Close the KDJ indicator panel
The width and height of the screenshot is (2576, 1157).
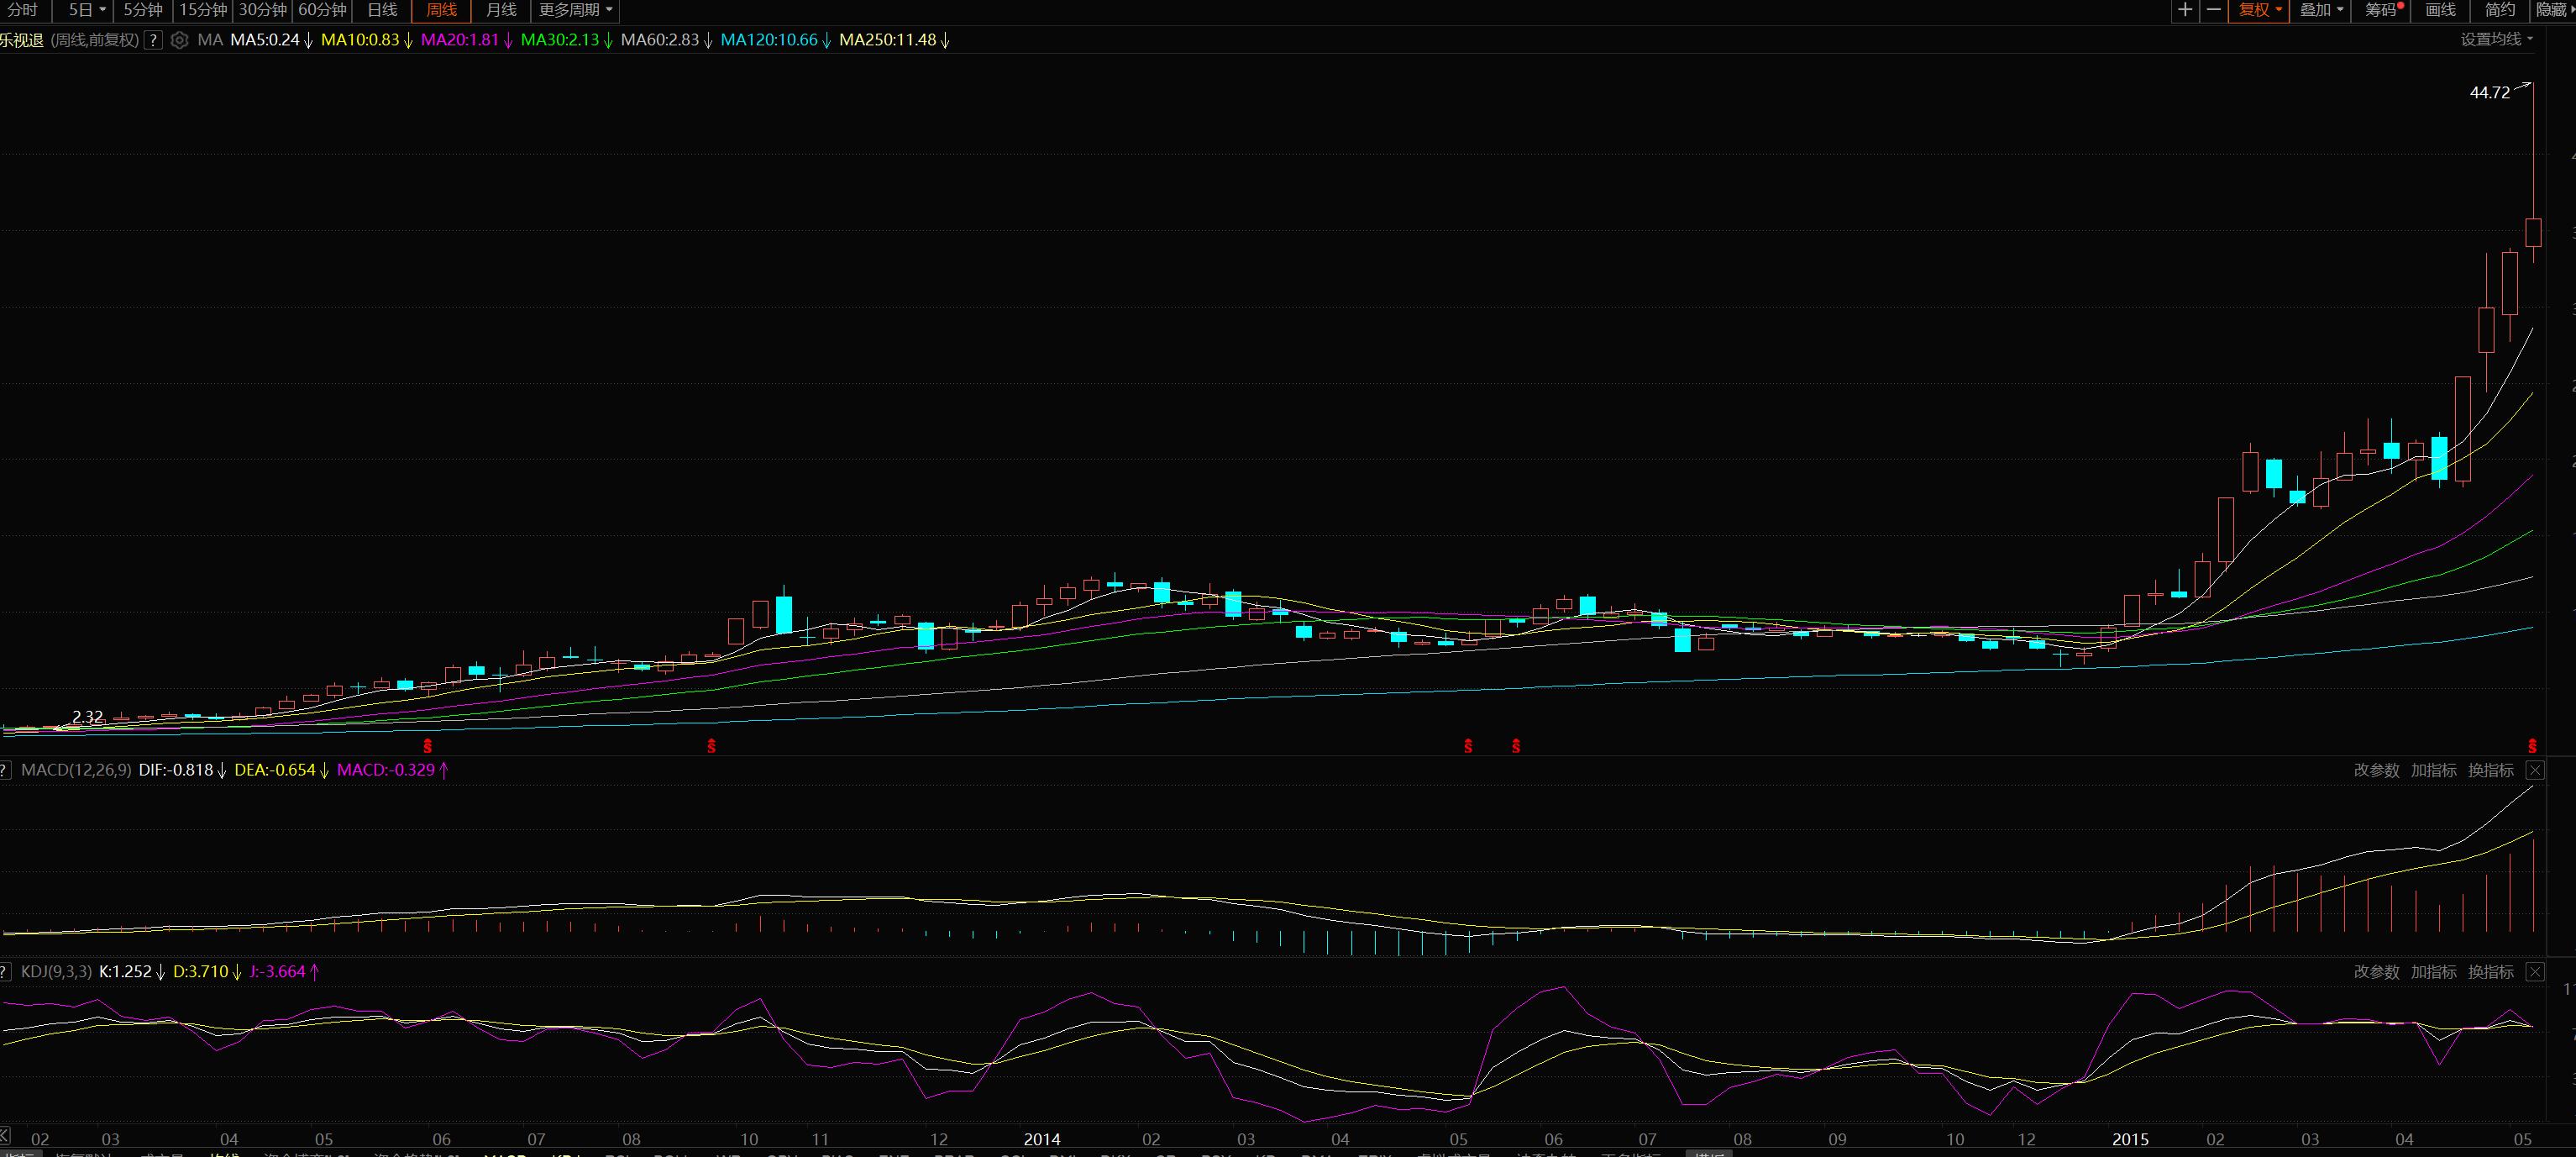click(x=2535, y=972)
